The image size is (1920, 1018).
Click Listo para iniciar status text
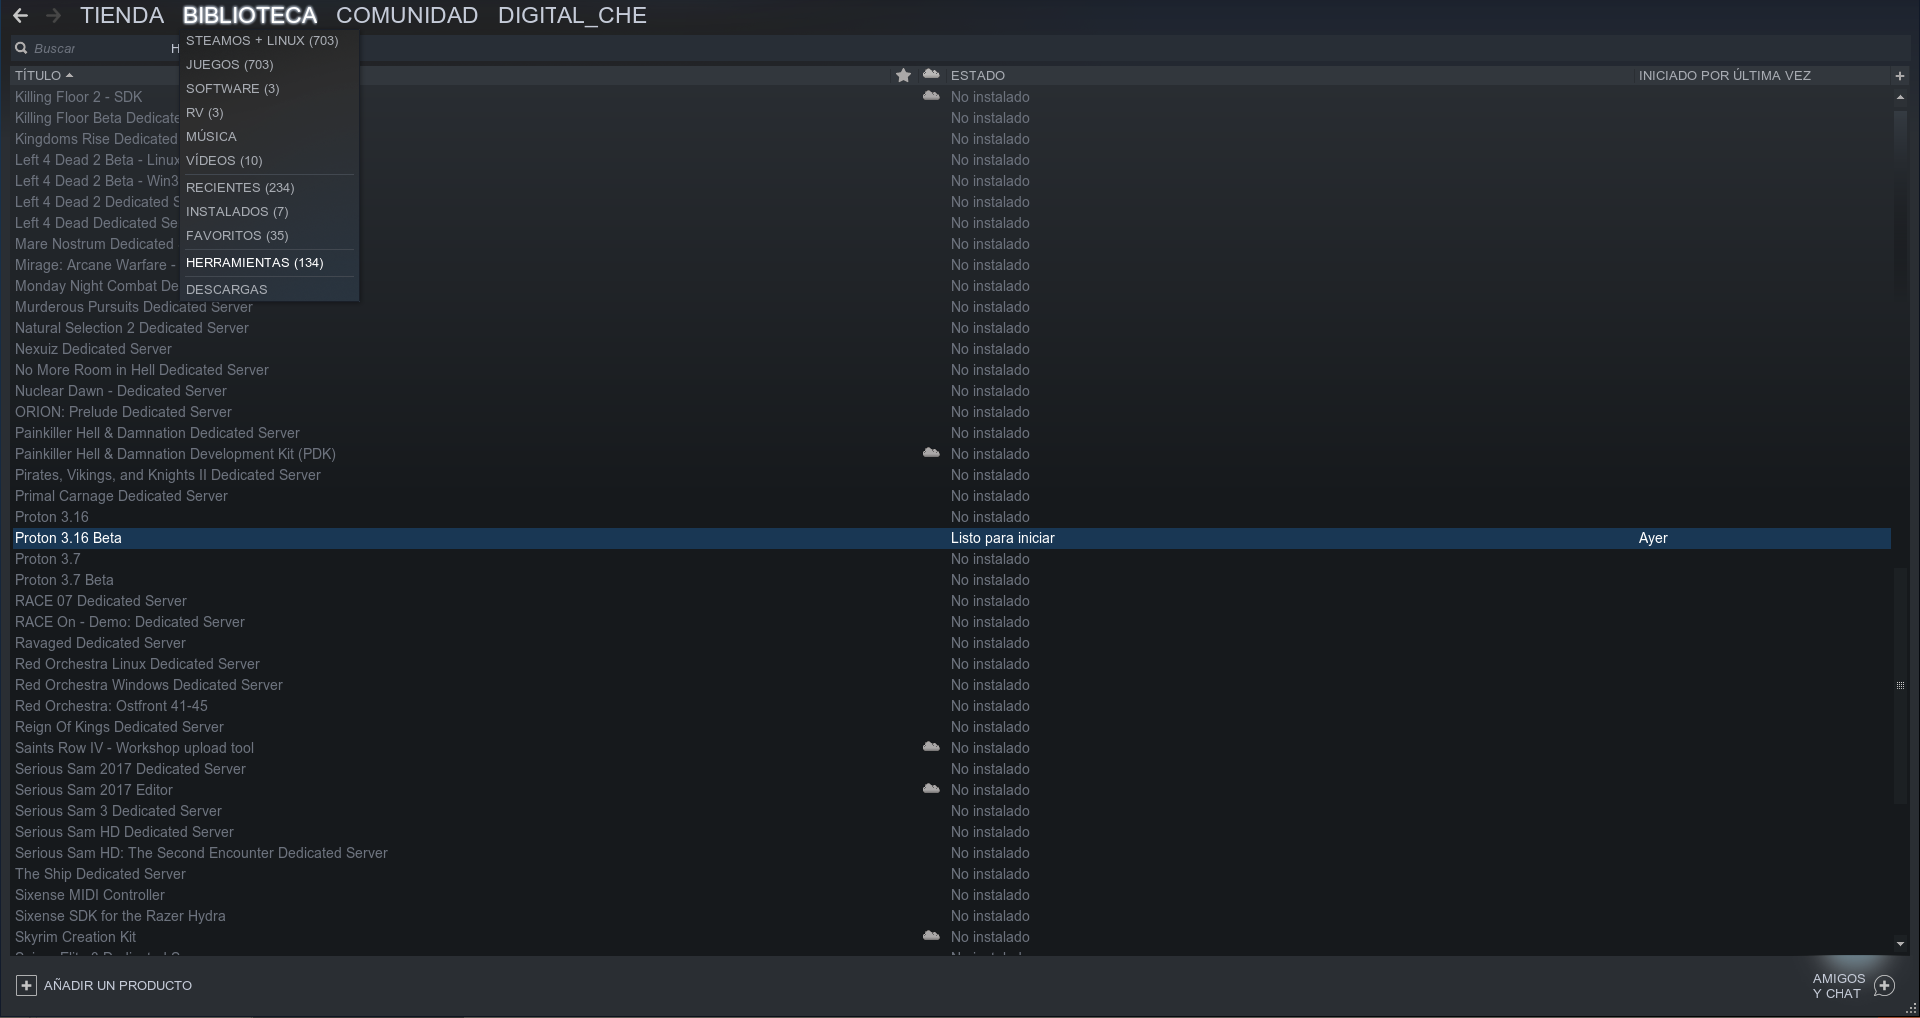[1003, 538]
